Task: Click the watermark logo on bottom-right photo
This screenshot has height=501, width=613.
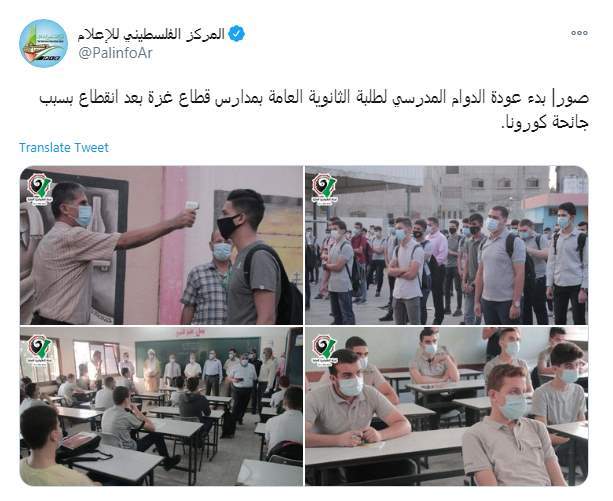Action: tap(324, 350)
